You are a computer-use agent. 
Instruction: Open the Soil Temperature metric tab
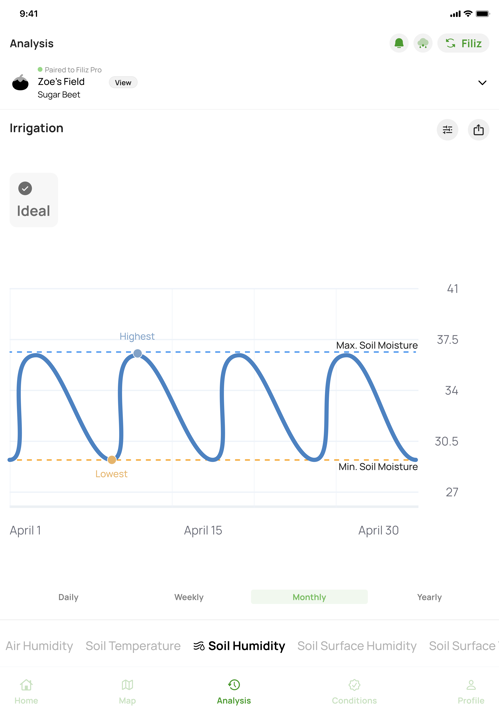(x=133, y=646)
